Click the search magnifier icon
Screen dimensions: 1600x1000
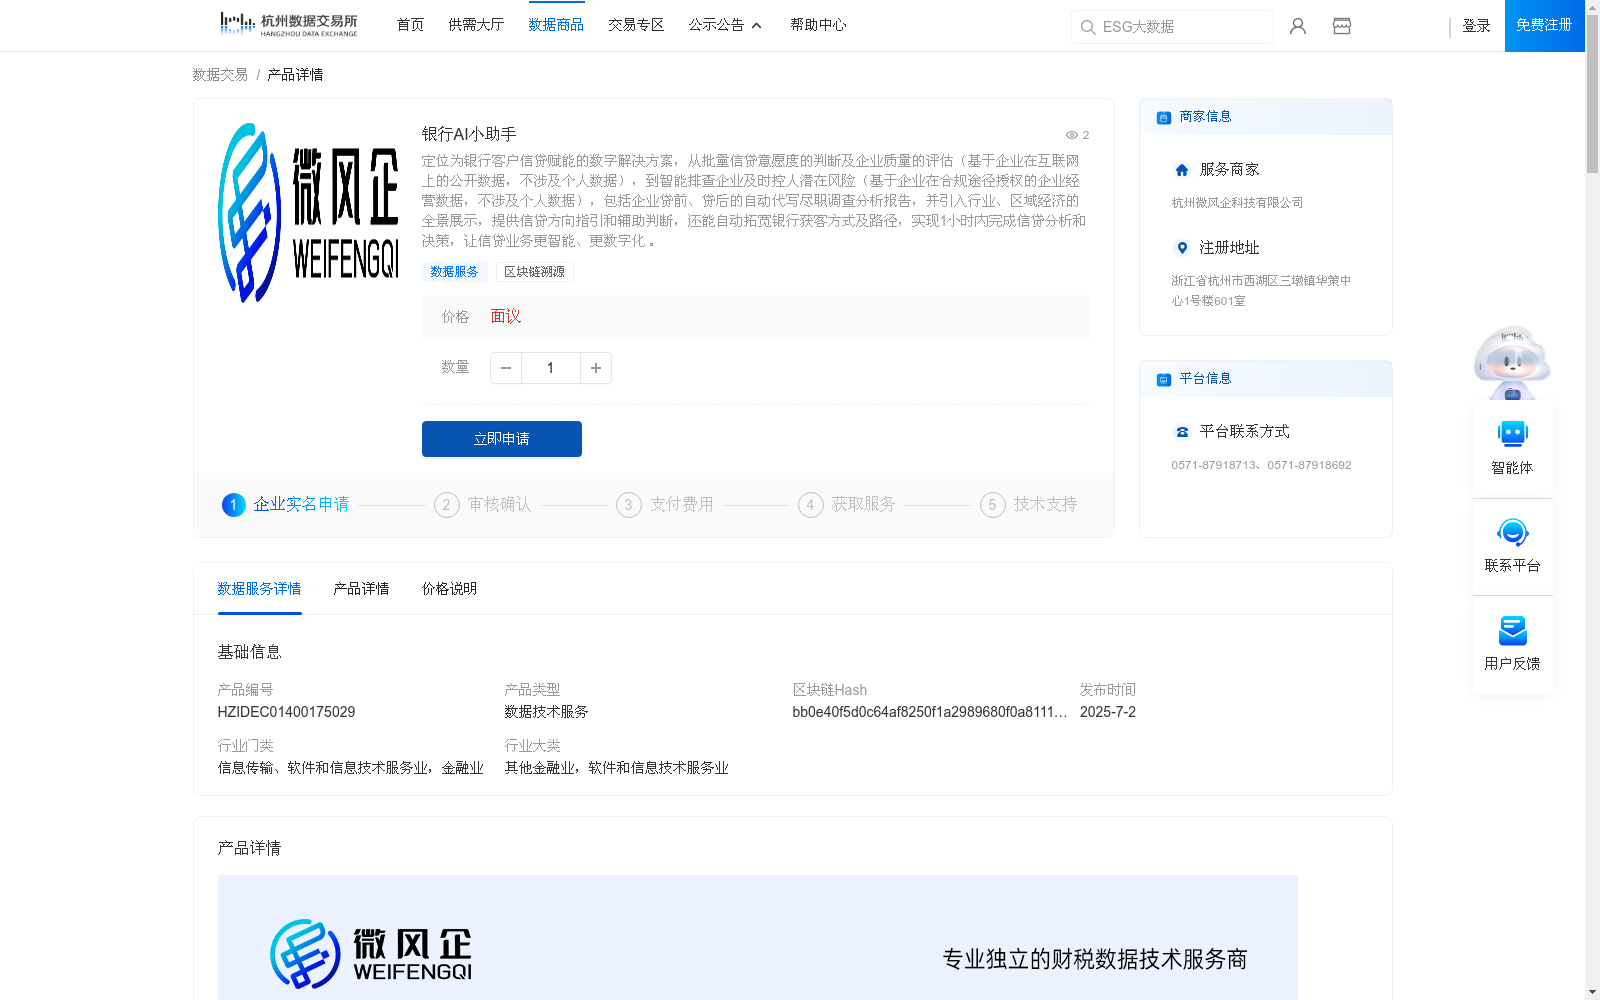click(1088, 27)
